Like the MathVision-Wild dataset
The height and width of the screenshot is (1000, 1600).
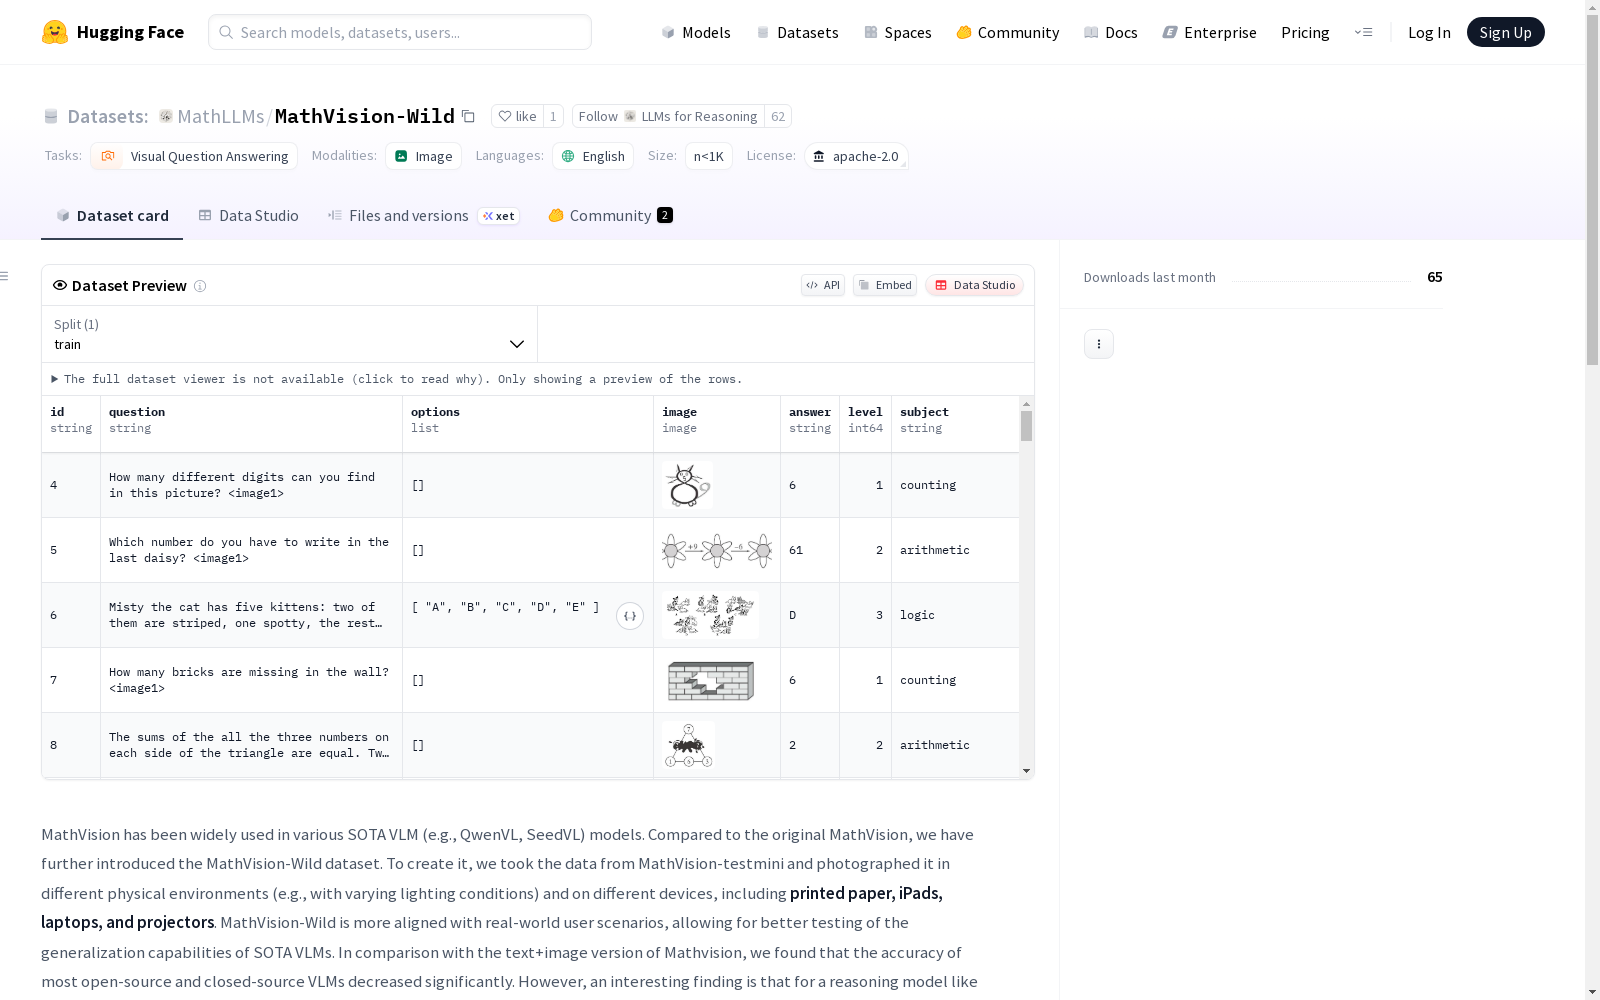518,116
